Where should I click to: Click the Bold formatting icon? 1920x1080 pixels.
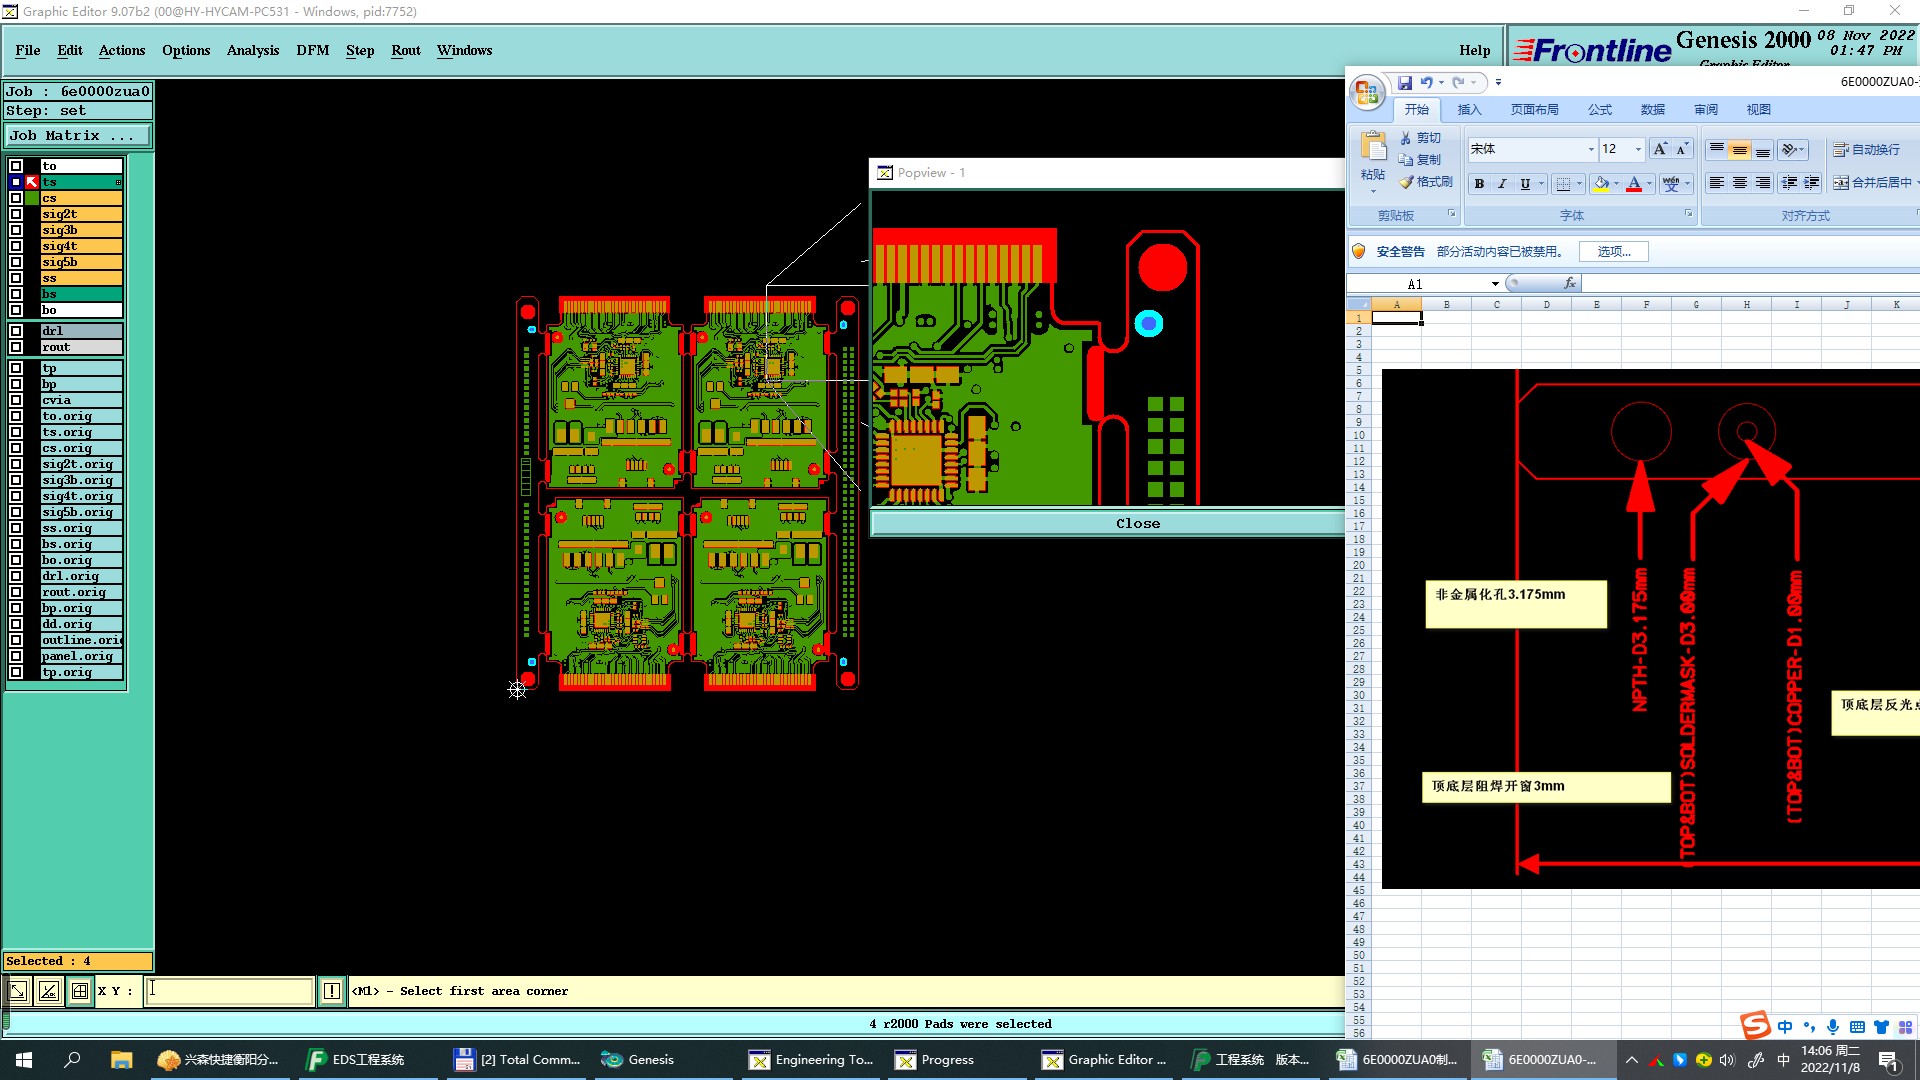[1479, 184]
